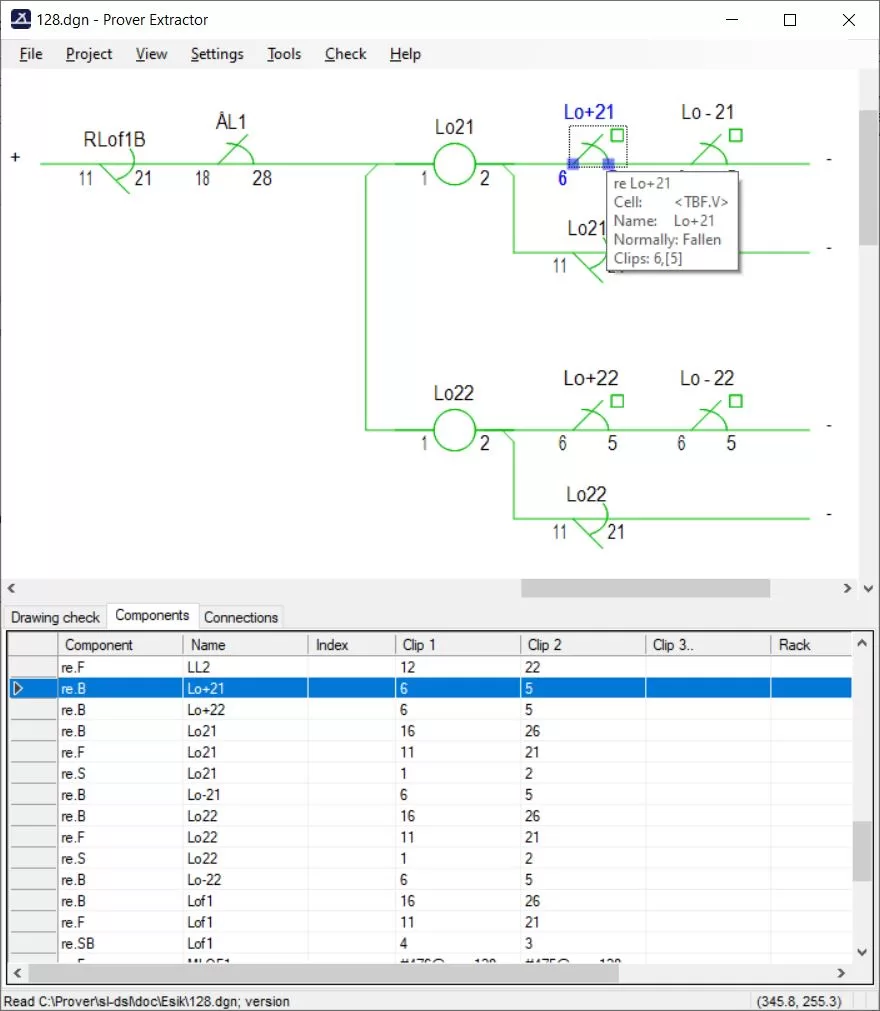Click the table horizontal scrollbar thumb
This screenshot has height=1011, width=880.
[x=324, y=973]
